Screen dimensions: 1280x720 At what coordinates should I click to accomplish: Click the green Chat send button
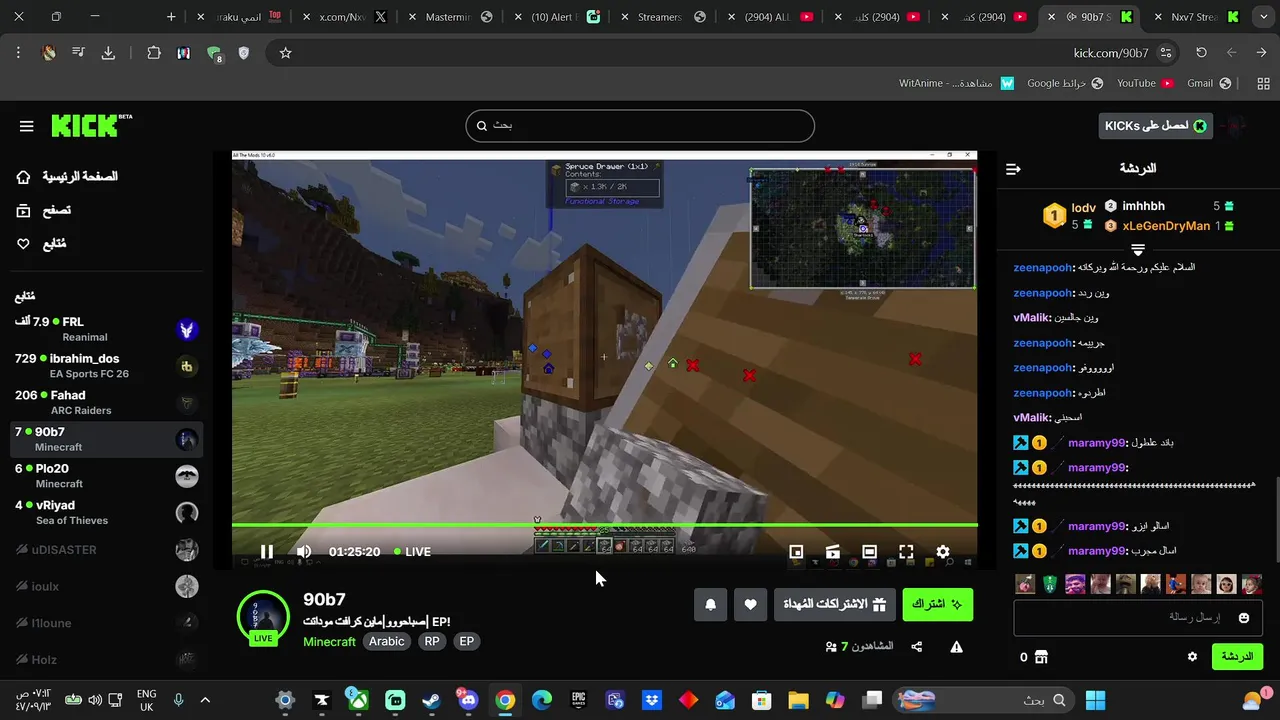coord(1237,657)
